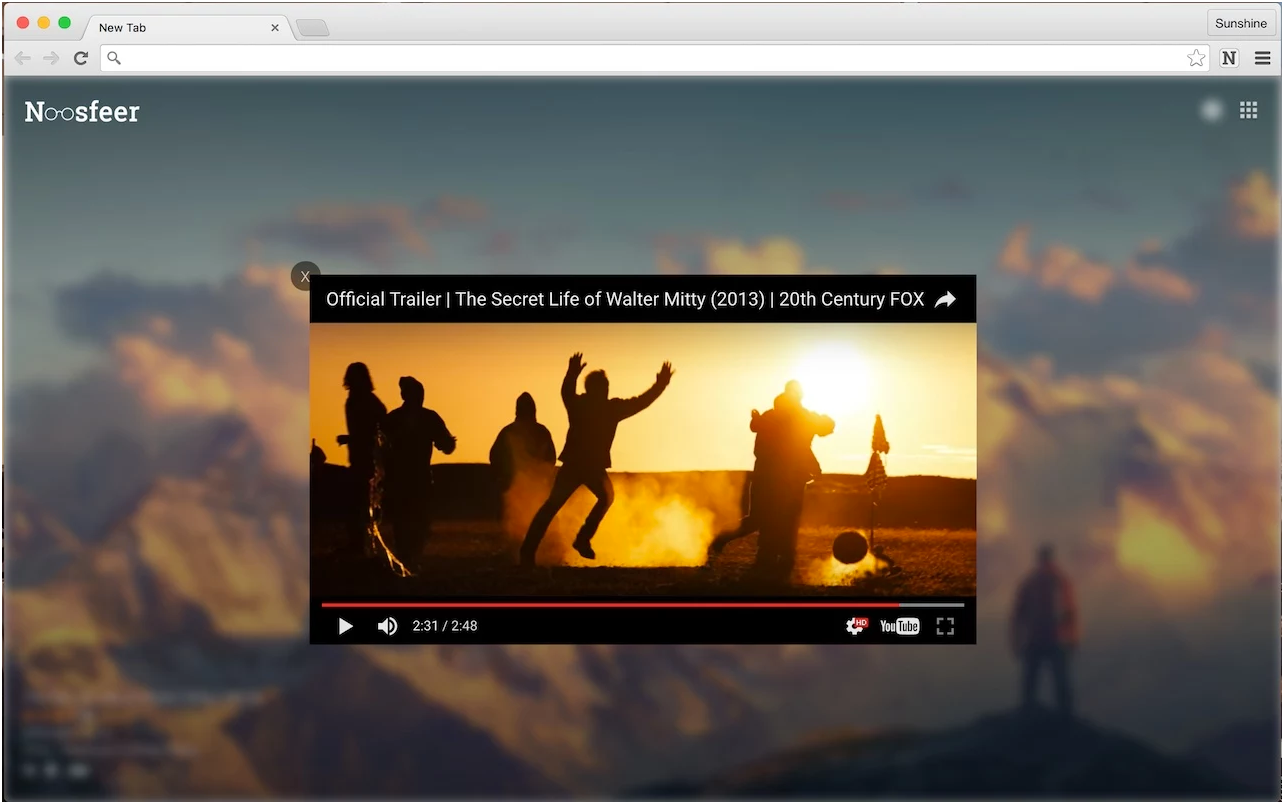Viewport: 1284px width, 804px height.
Task: Play the Walter Mitty trailer video
Action: point(345,626)
